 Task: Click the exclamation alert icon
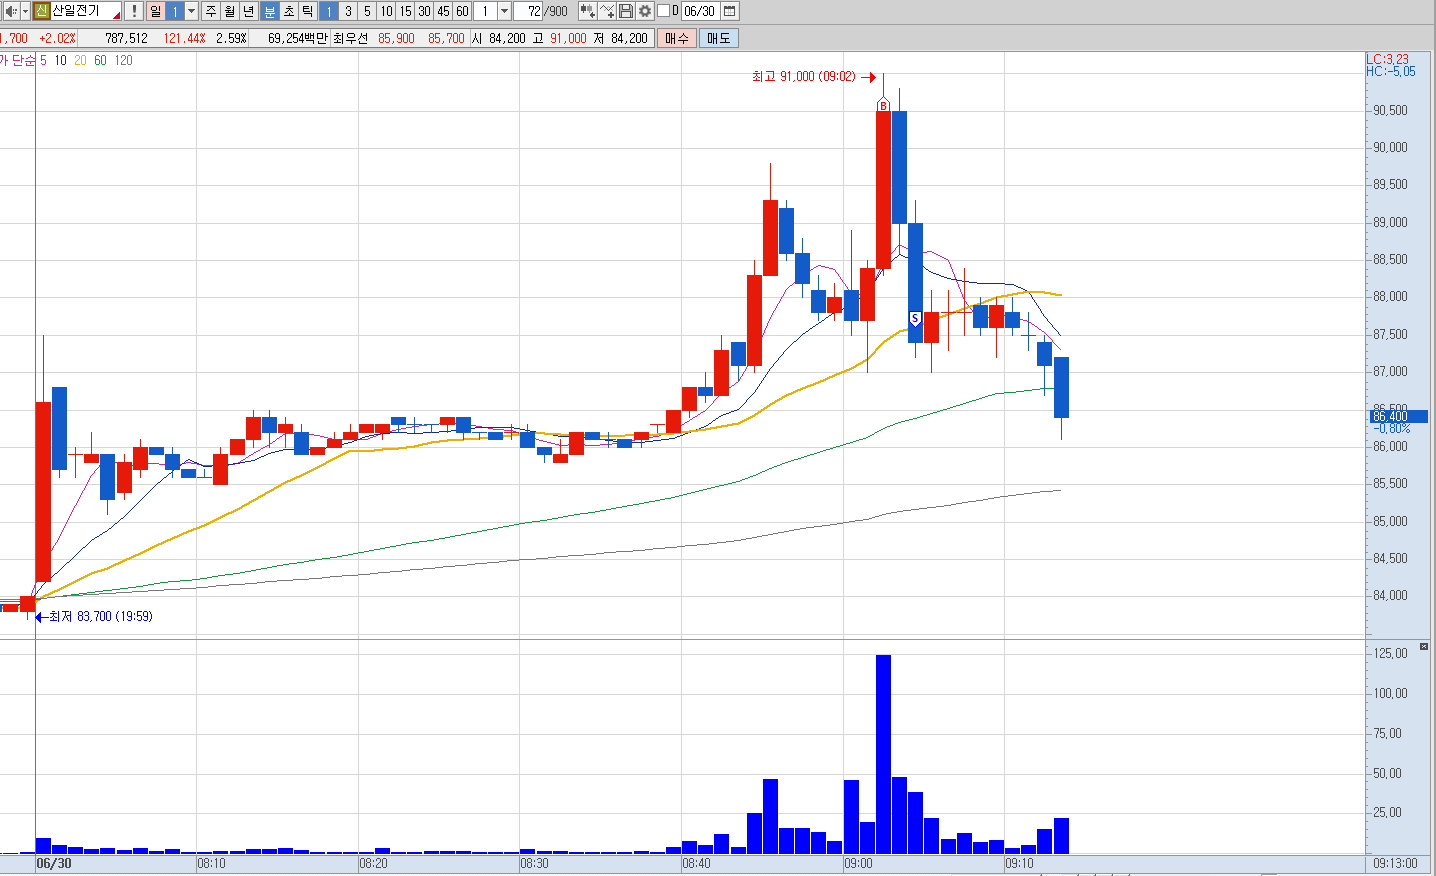tap(133, 11)
